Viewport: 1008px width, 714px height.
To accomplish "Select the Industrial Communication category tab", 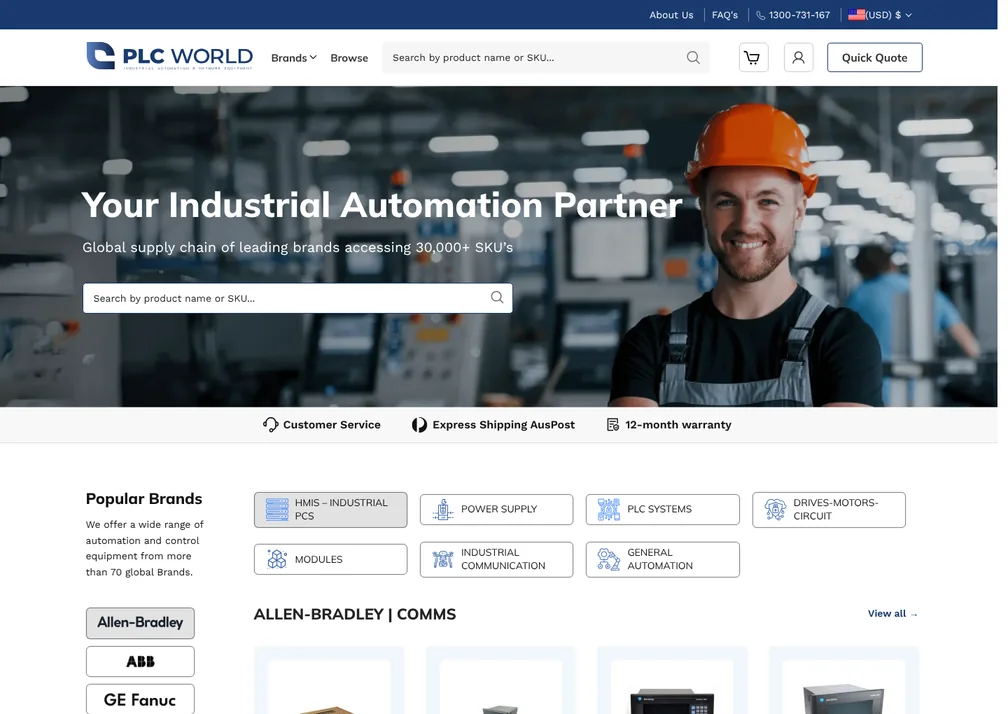I will pyautogui.click(x=496, y=559).
